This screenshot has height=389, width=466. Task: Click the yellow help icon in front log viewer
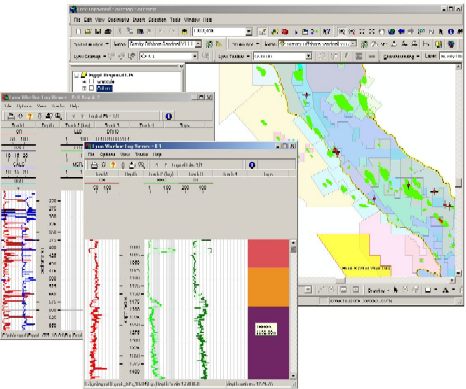pyautogui.click(x=113, y=165)
